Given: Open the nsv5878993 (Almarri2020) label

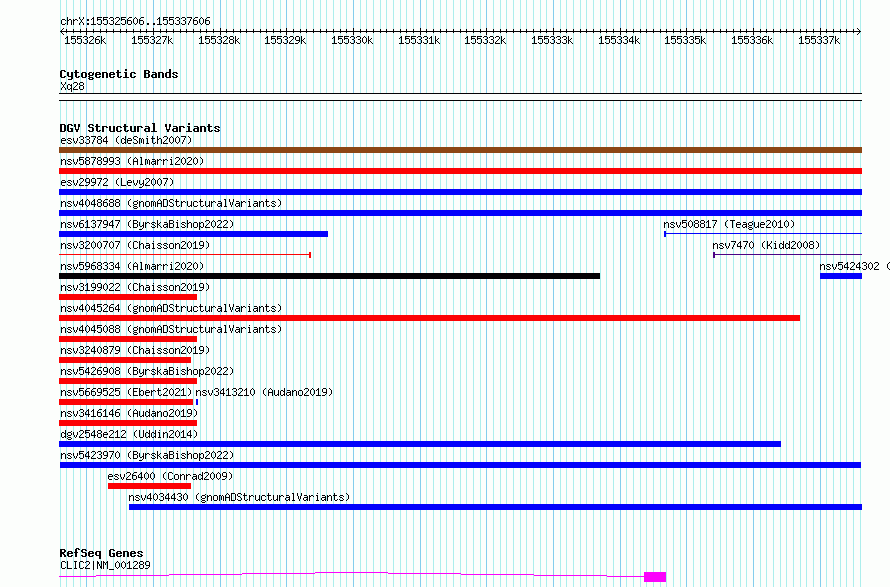Looking at the screenshot, I should pos(132,161).
